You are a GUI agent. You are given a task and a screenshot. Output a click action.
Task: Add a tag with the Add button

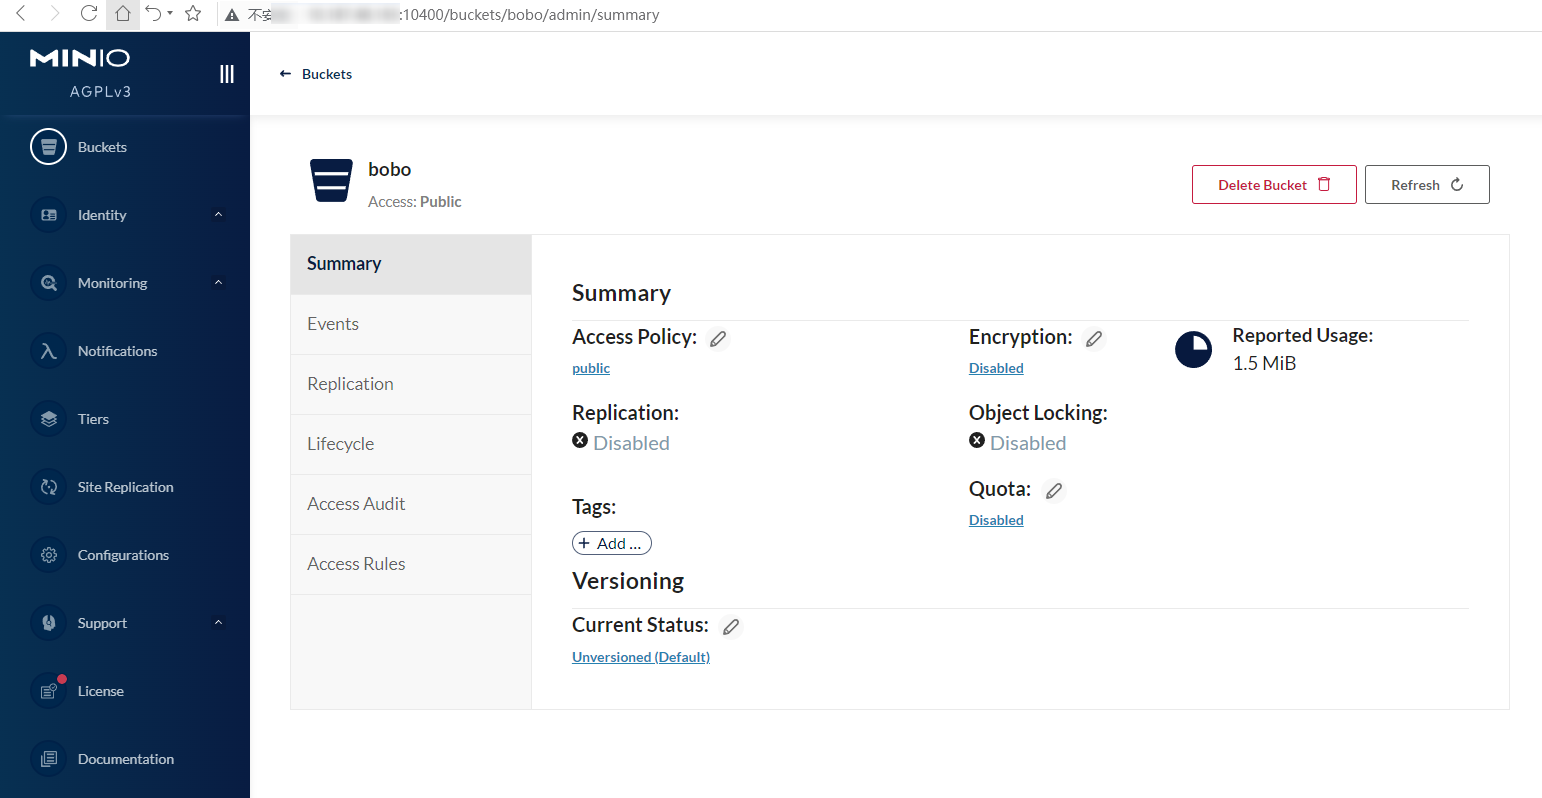(x=611, y=543)
